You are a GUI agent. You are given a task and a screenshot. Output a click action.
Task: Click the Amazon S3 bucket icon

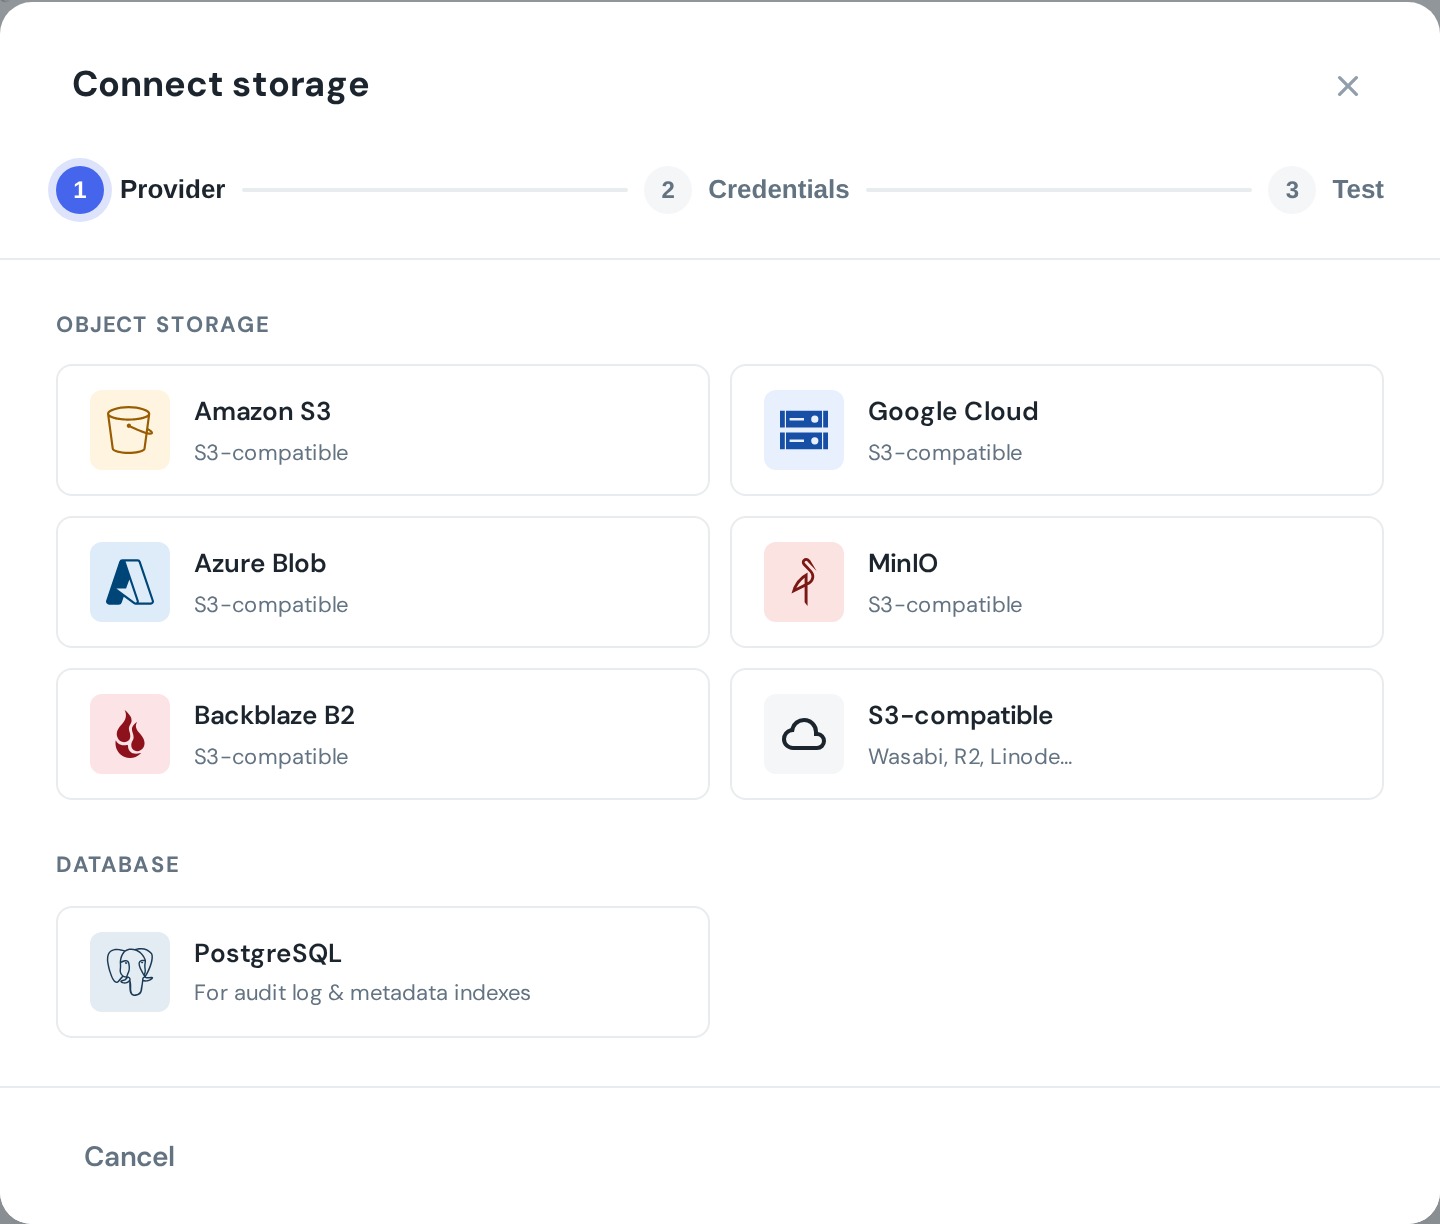pos(130,430)
